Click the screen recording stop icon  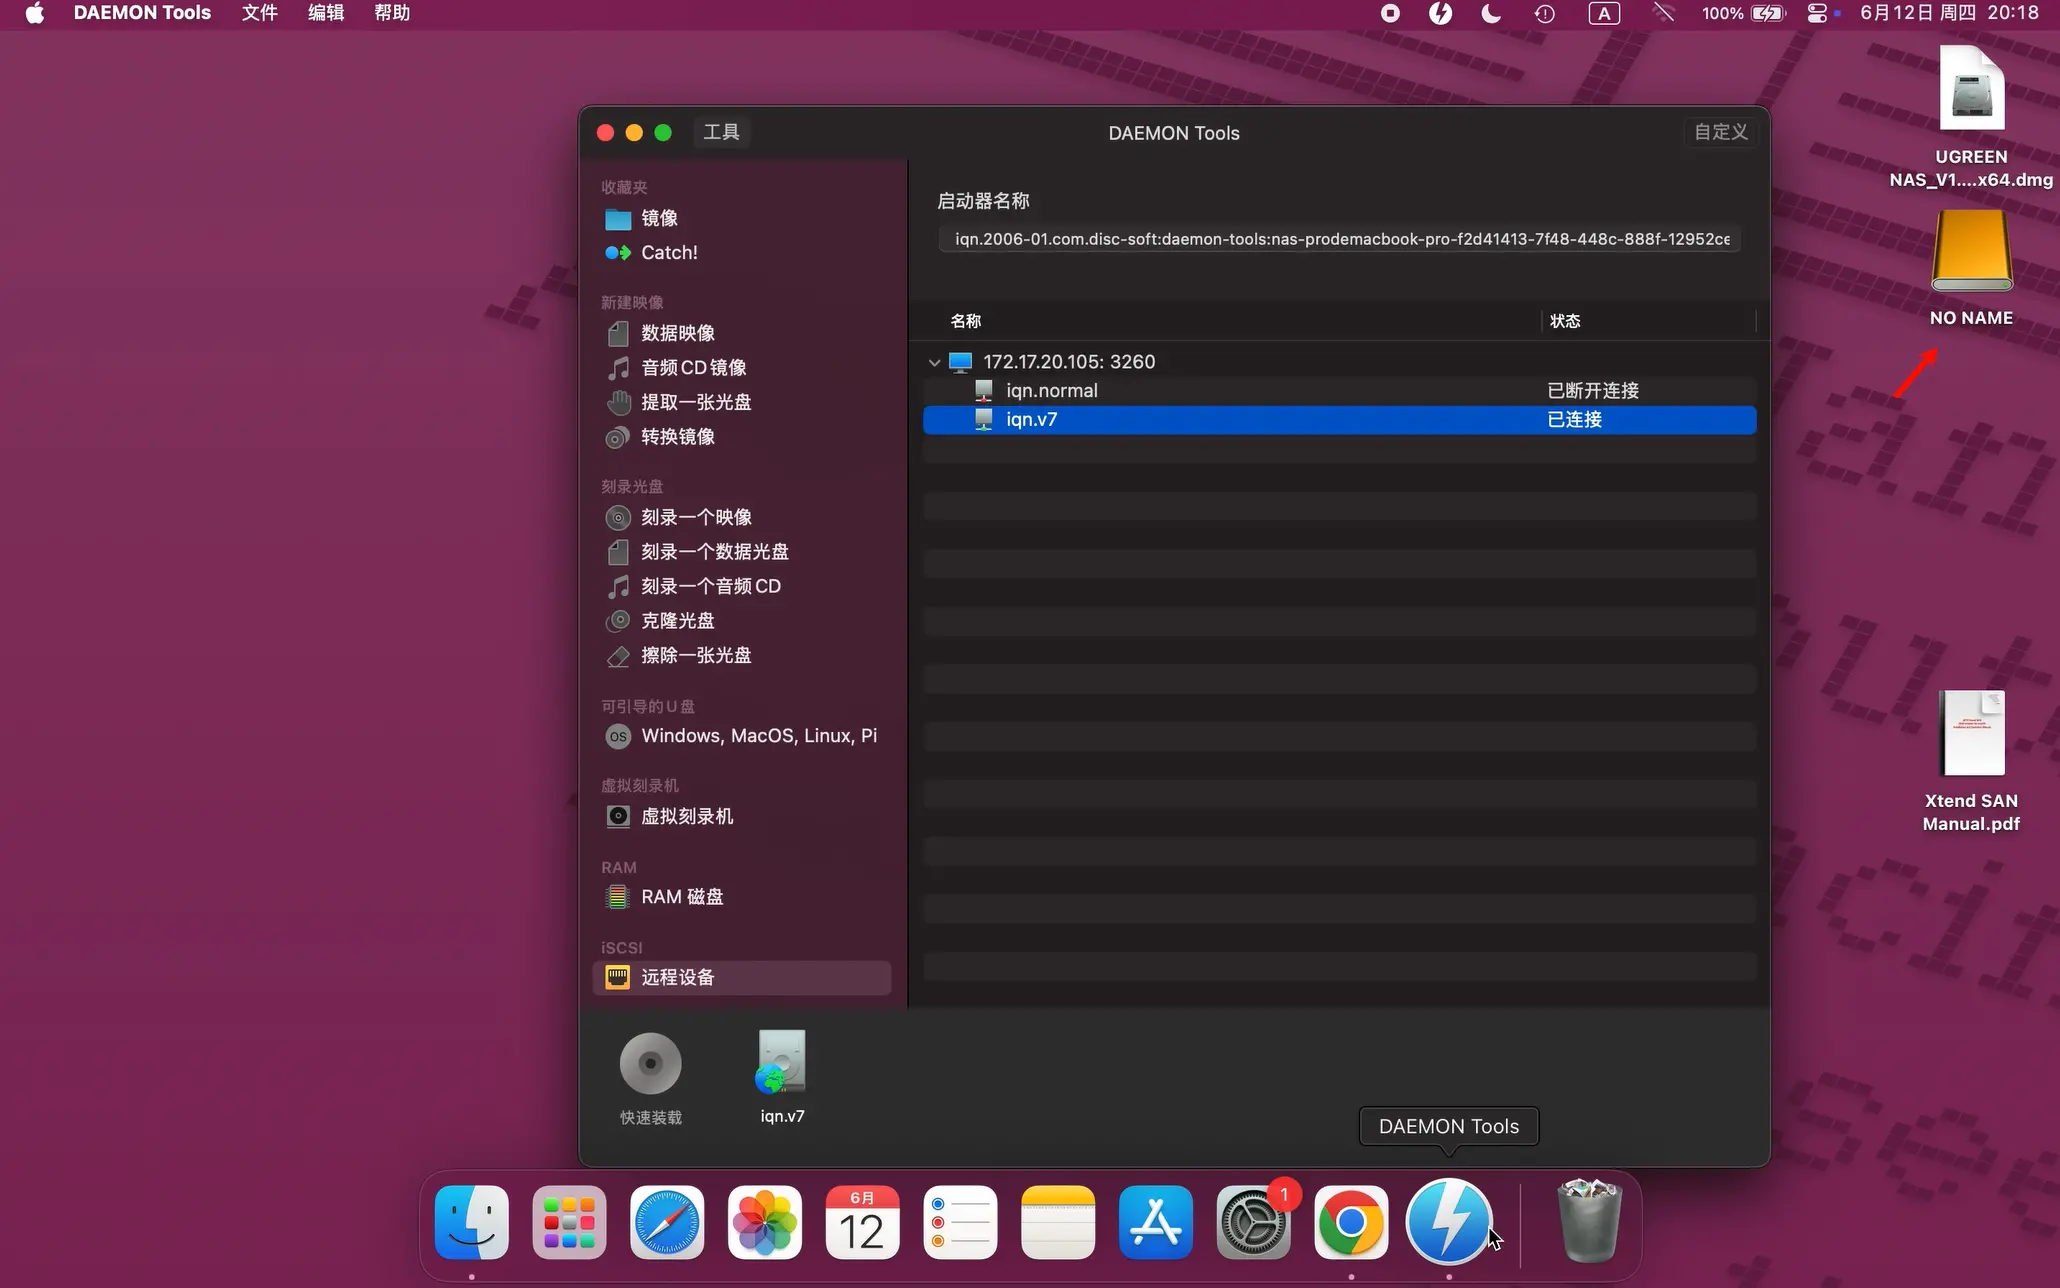point(1390,13)
